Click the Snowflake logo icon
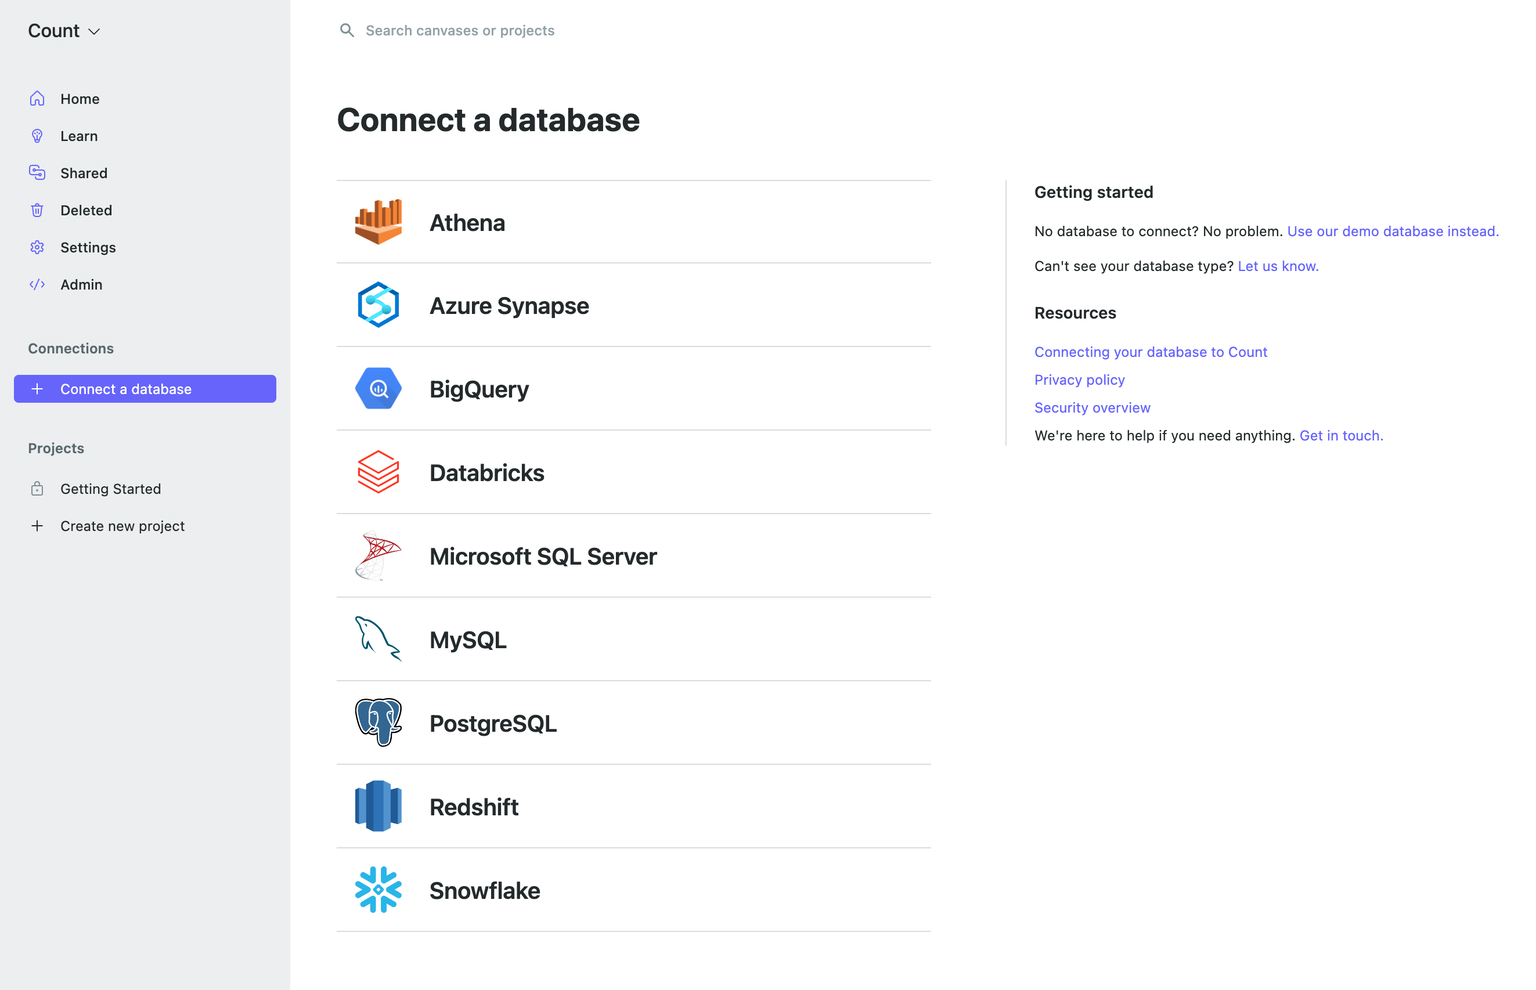This screenshot has height=990, width=1536. pos(378,890)
